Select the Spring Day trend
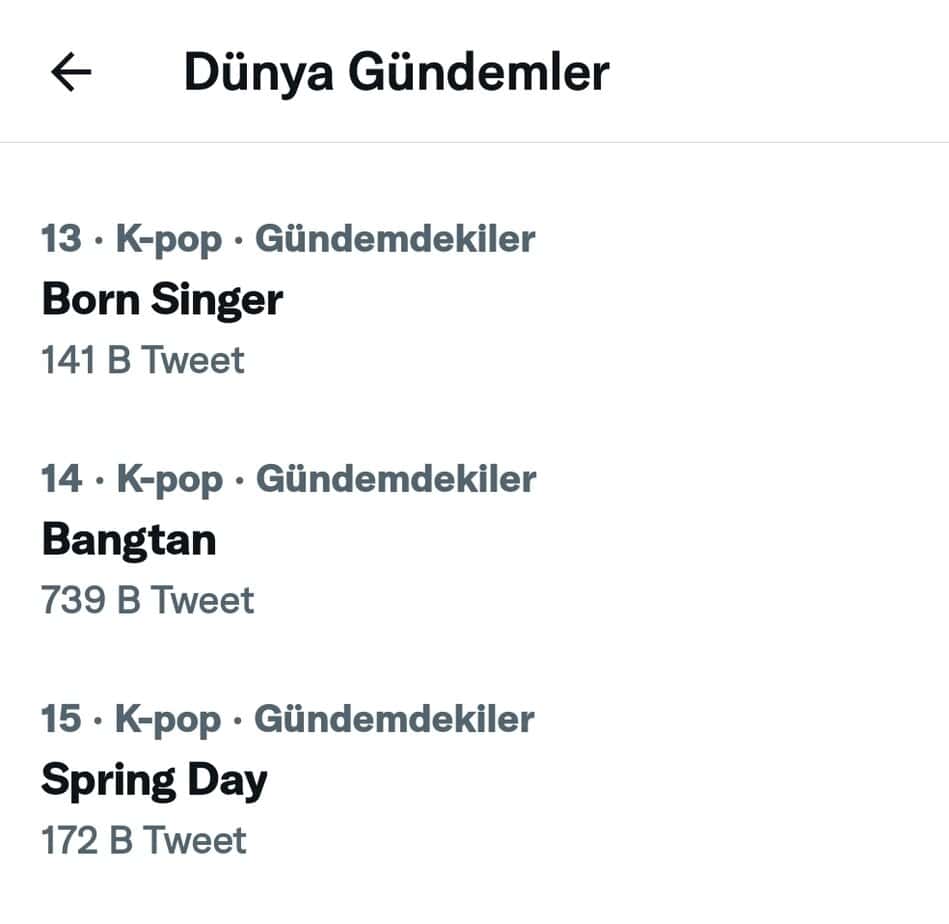Viewport: 949px width, 924px height. 154,781
